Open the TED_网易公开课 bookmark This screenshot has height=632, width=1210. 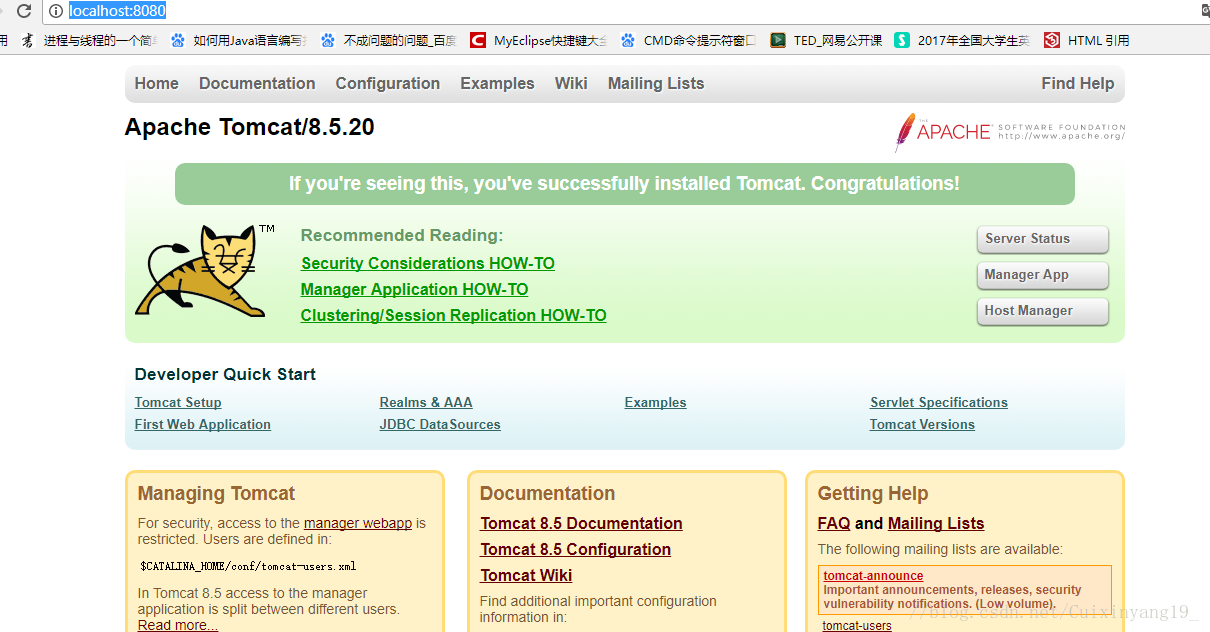827,40
